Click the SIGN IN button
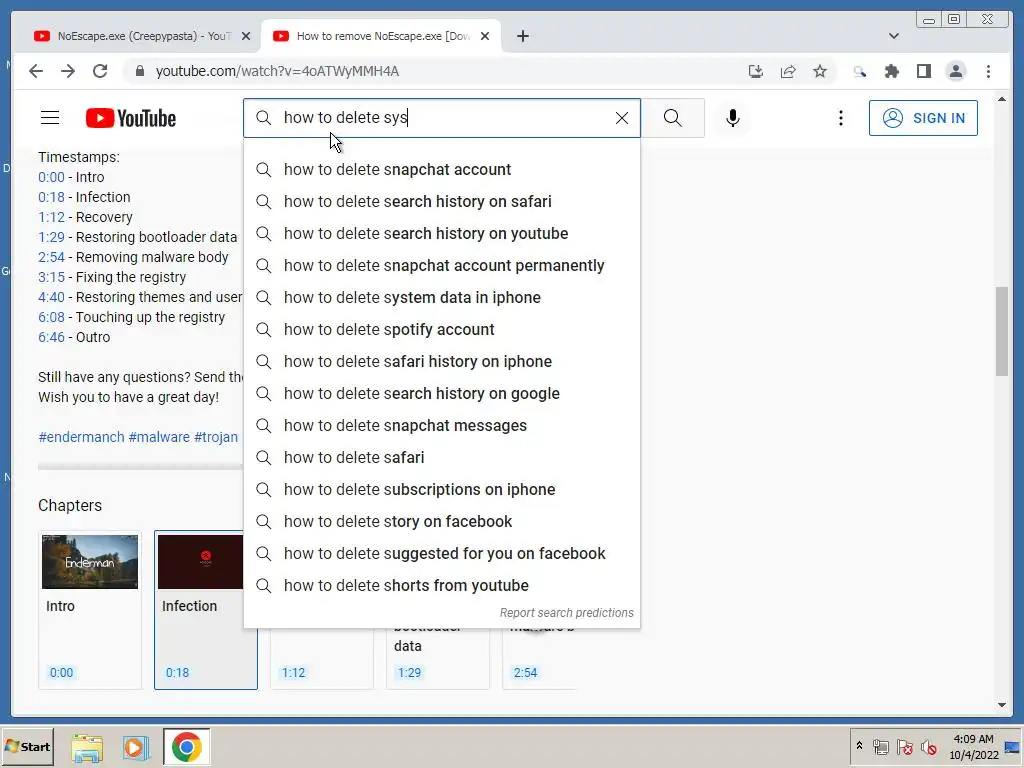This screenshot has width=1024, height=768. pyautogui.click(x=923, y=118)
